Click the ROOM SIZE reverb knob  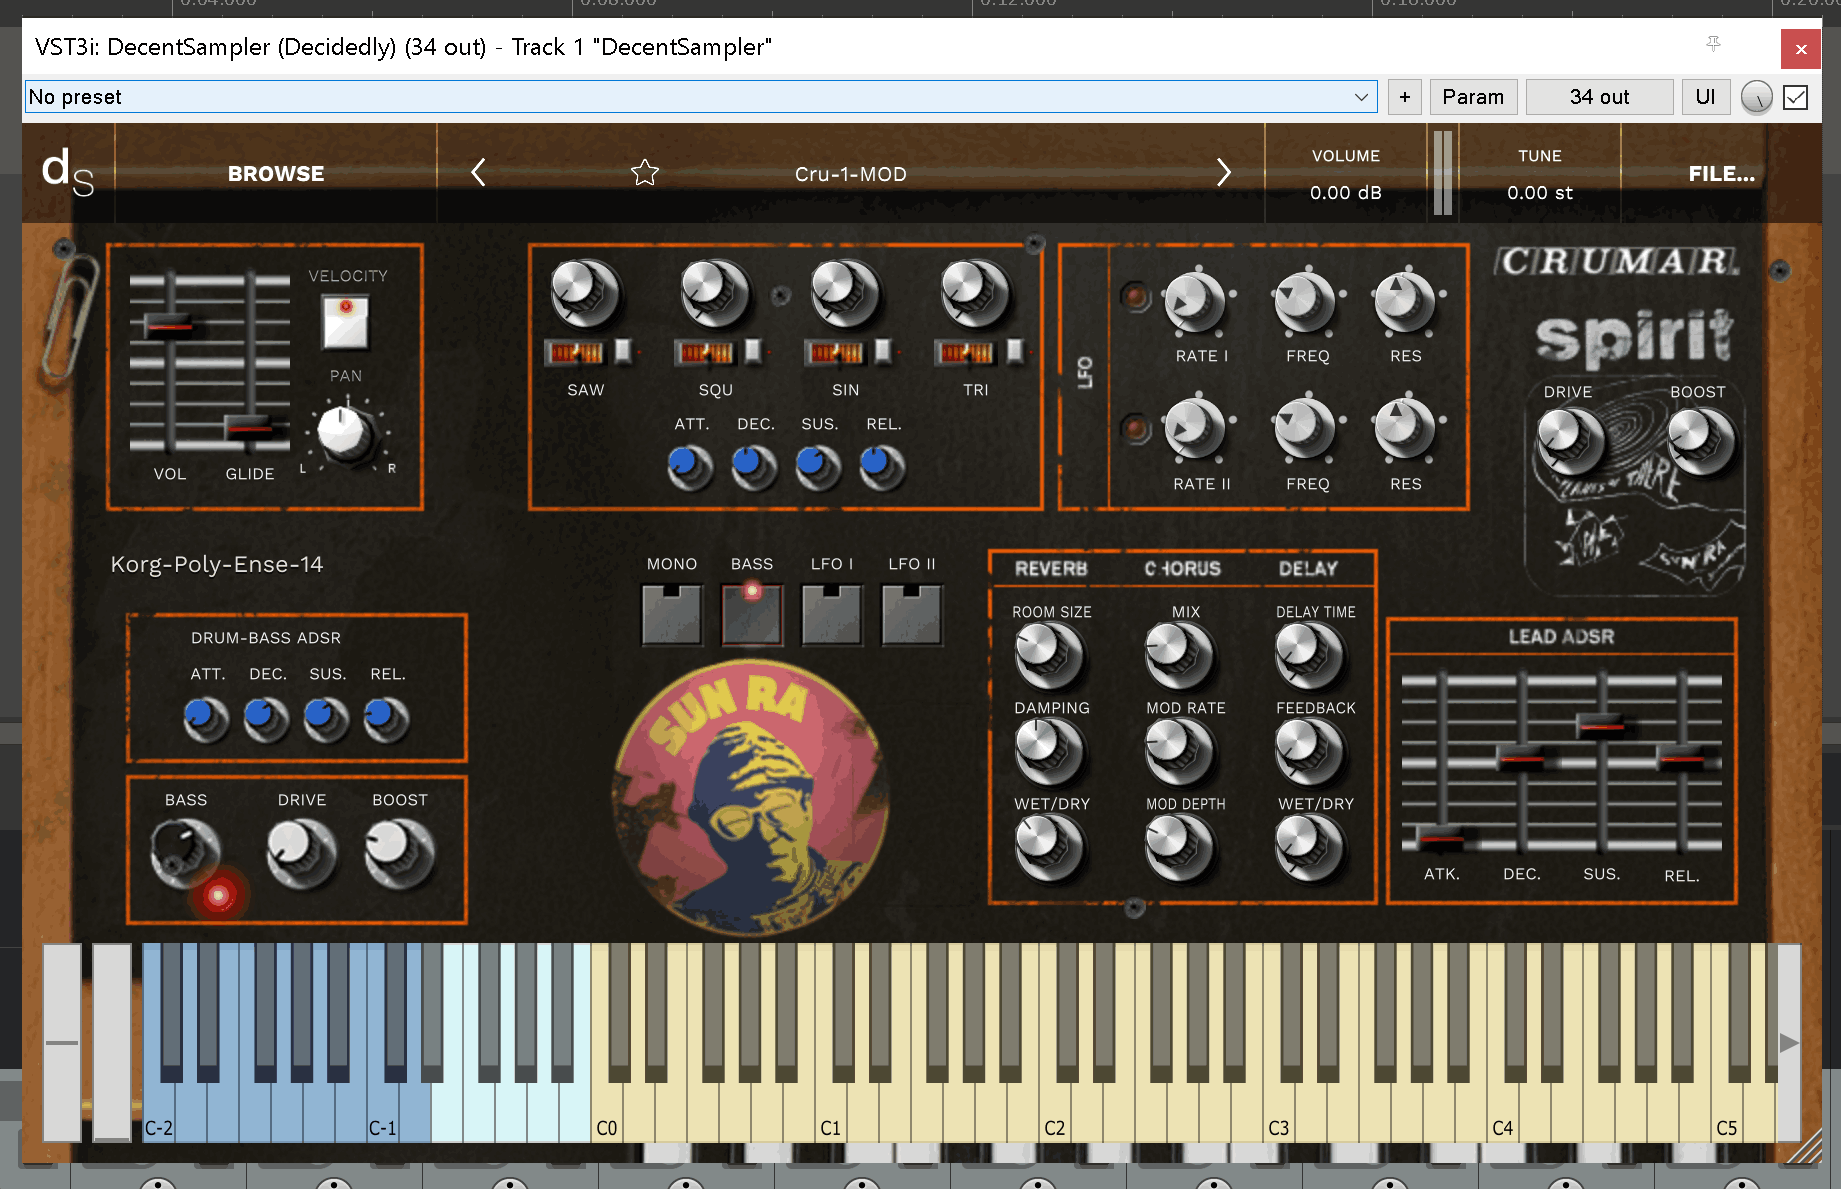point(1049,655)
